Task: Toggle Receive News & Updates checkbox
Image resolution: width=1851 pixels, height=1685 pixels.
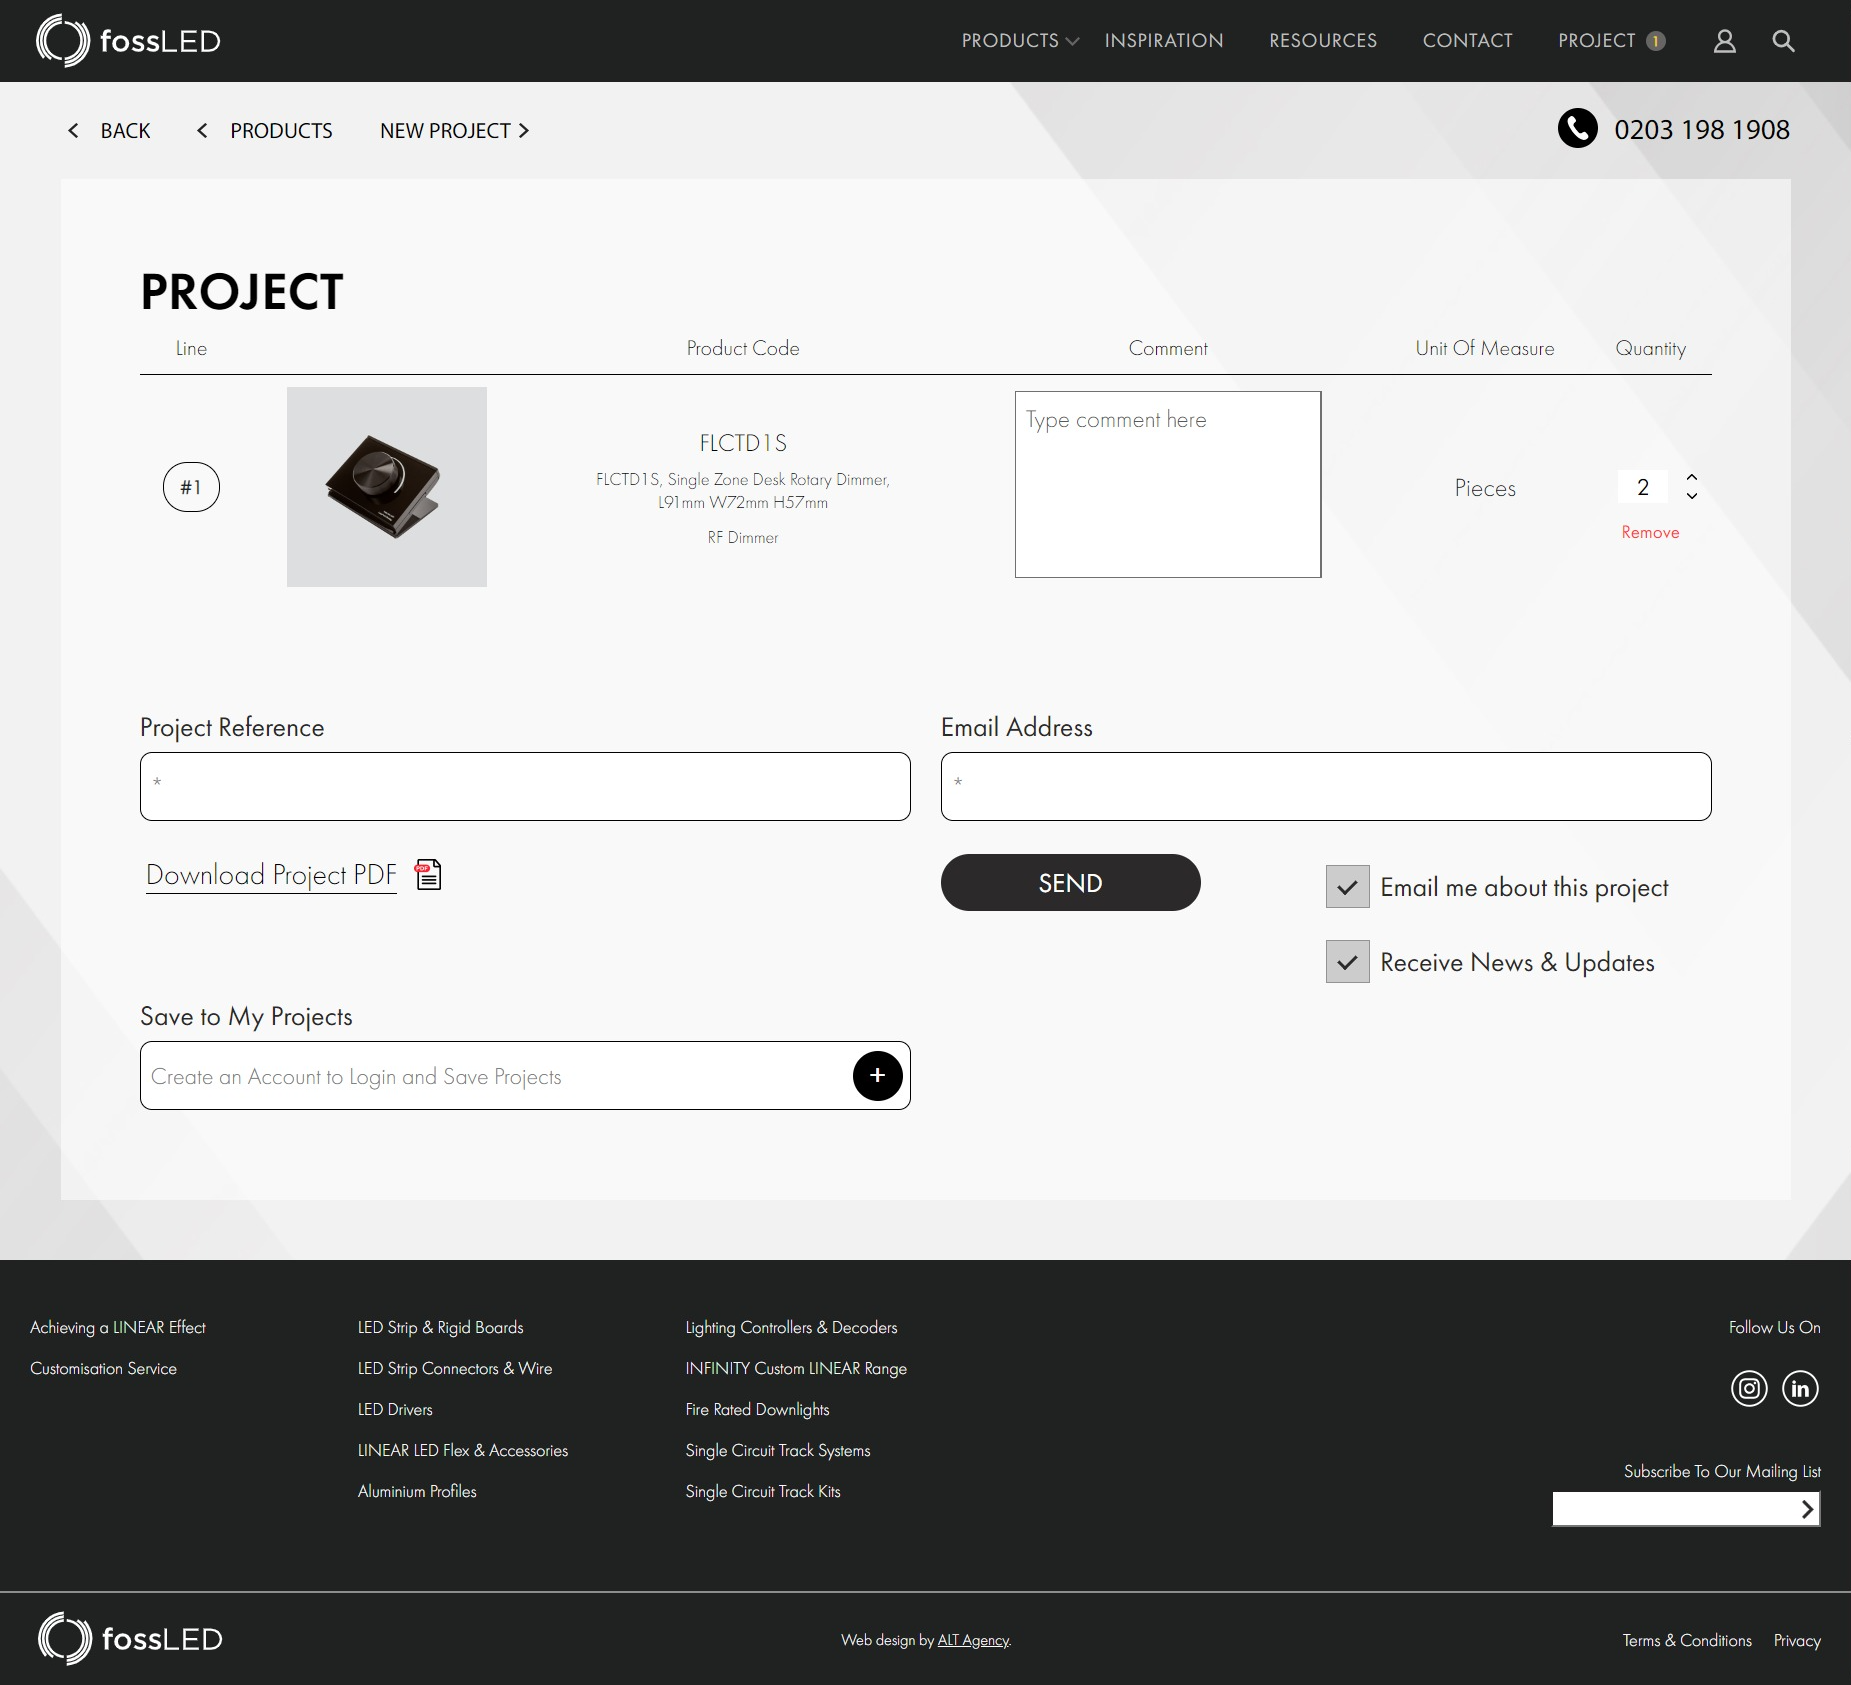Action: pyautogui.click(x=1347, y=962)
